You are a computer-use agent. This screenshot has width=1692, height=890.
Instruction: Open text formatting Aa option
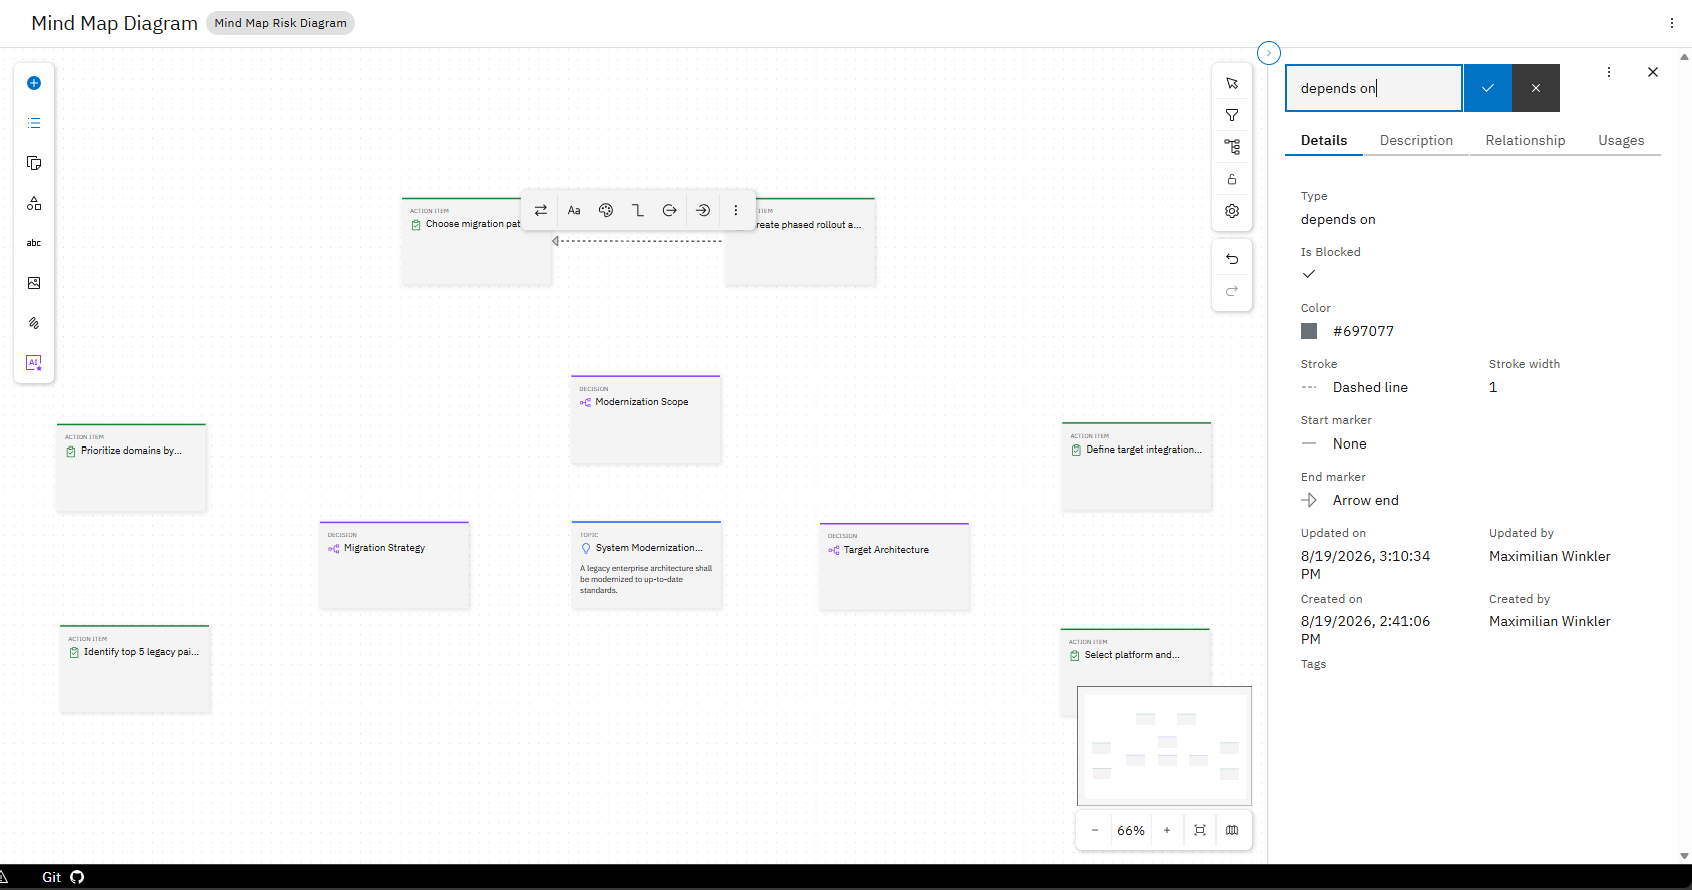click(x=574, y=210)
